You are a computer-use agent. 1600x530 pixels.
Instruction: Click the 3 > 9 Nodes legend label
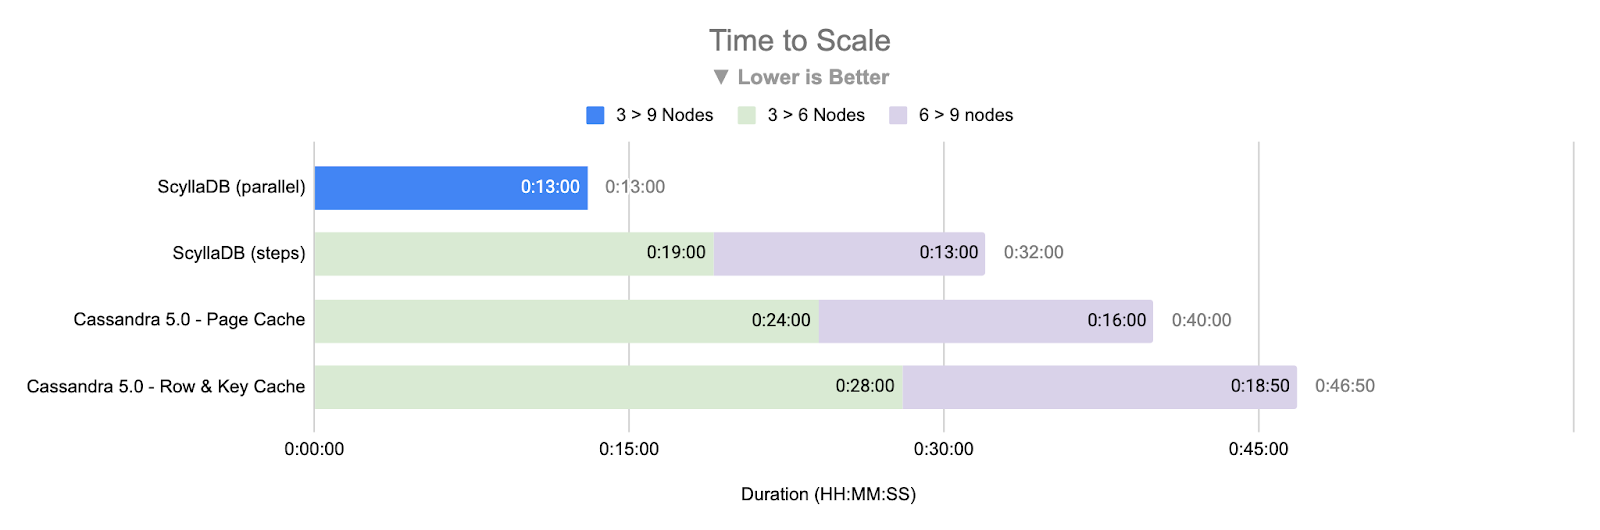point(665,115)
